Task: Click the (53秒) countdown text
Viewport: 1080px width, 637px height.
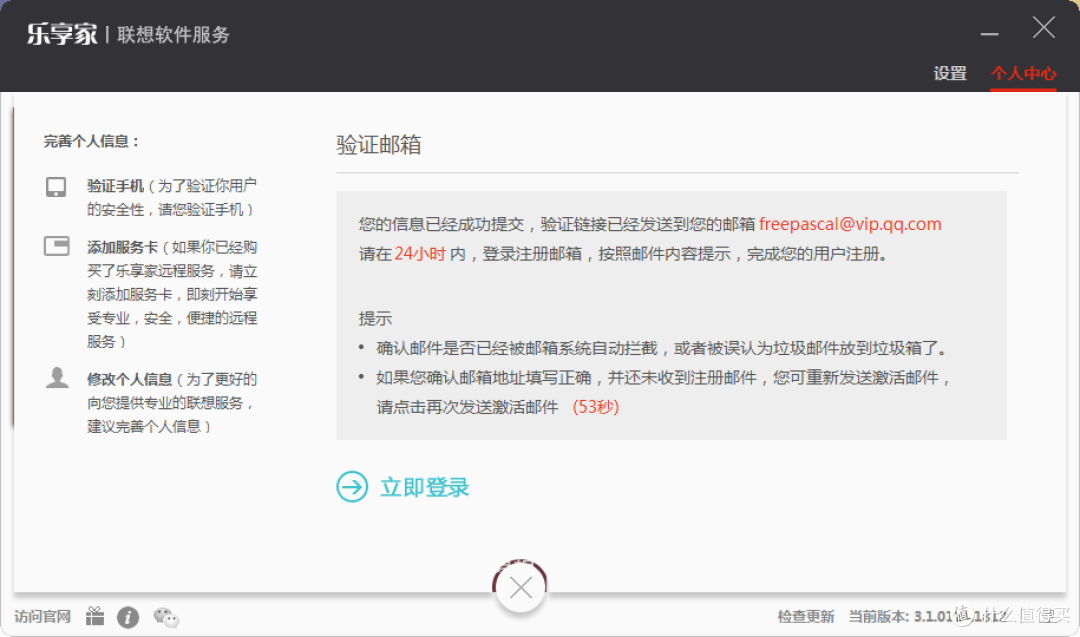Action: [596, 407]
